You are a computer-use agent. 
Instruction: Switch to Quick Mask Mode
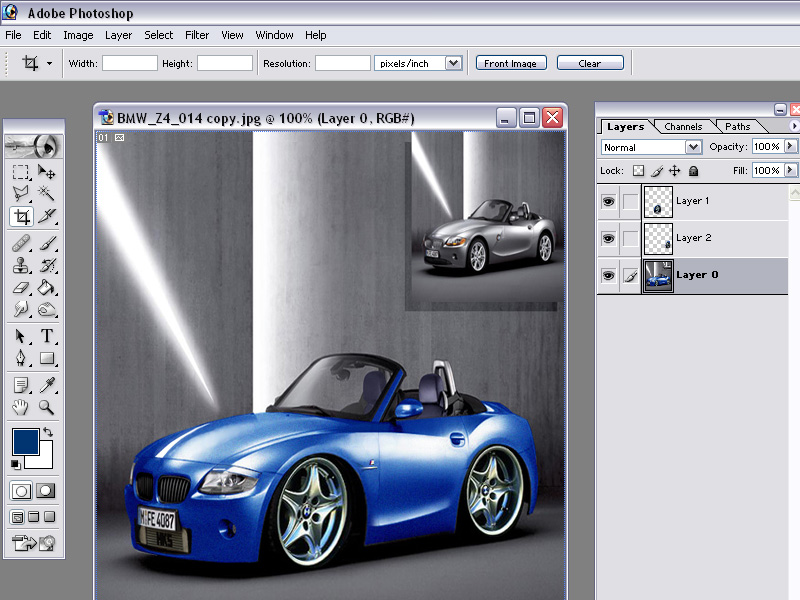(x=45, y=491)
